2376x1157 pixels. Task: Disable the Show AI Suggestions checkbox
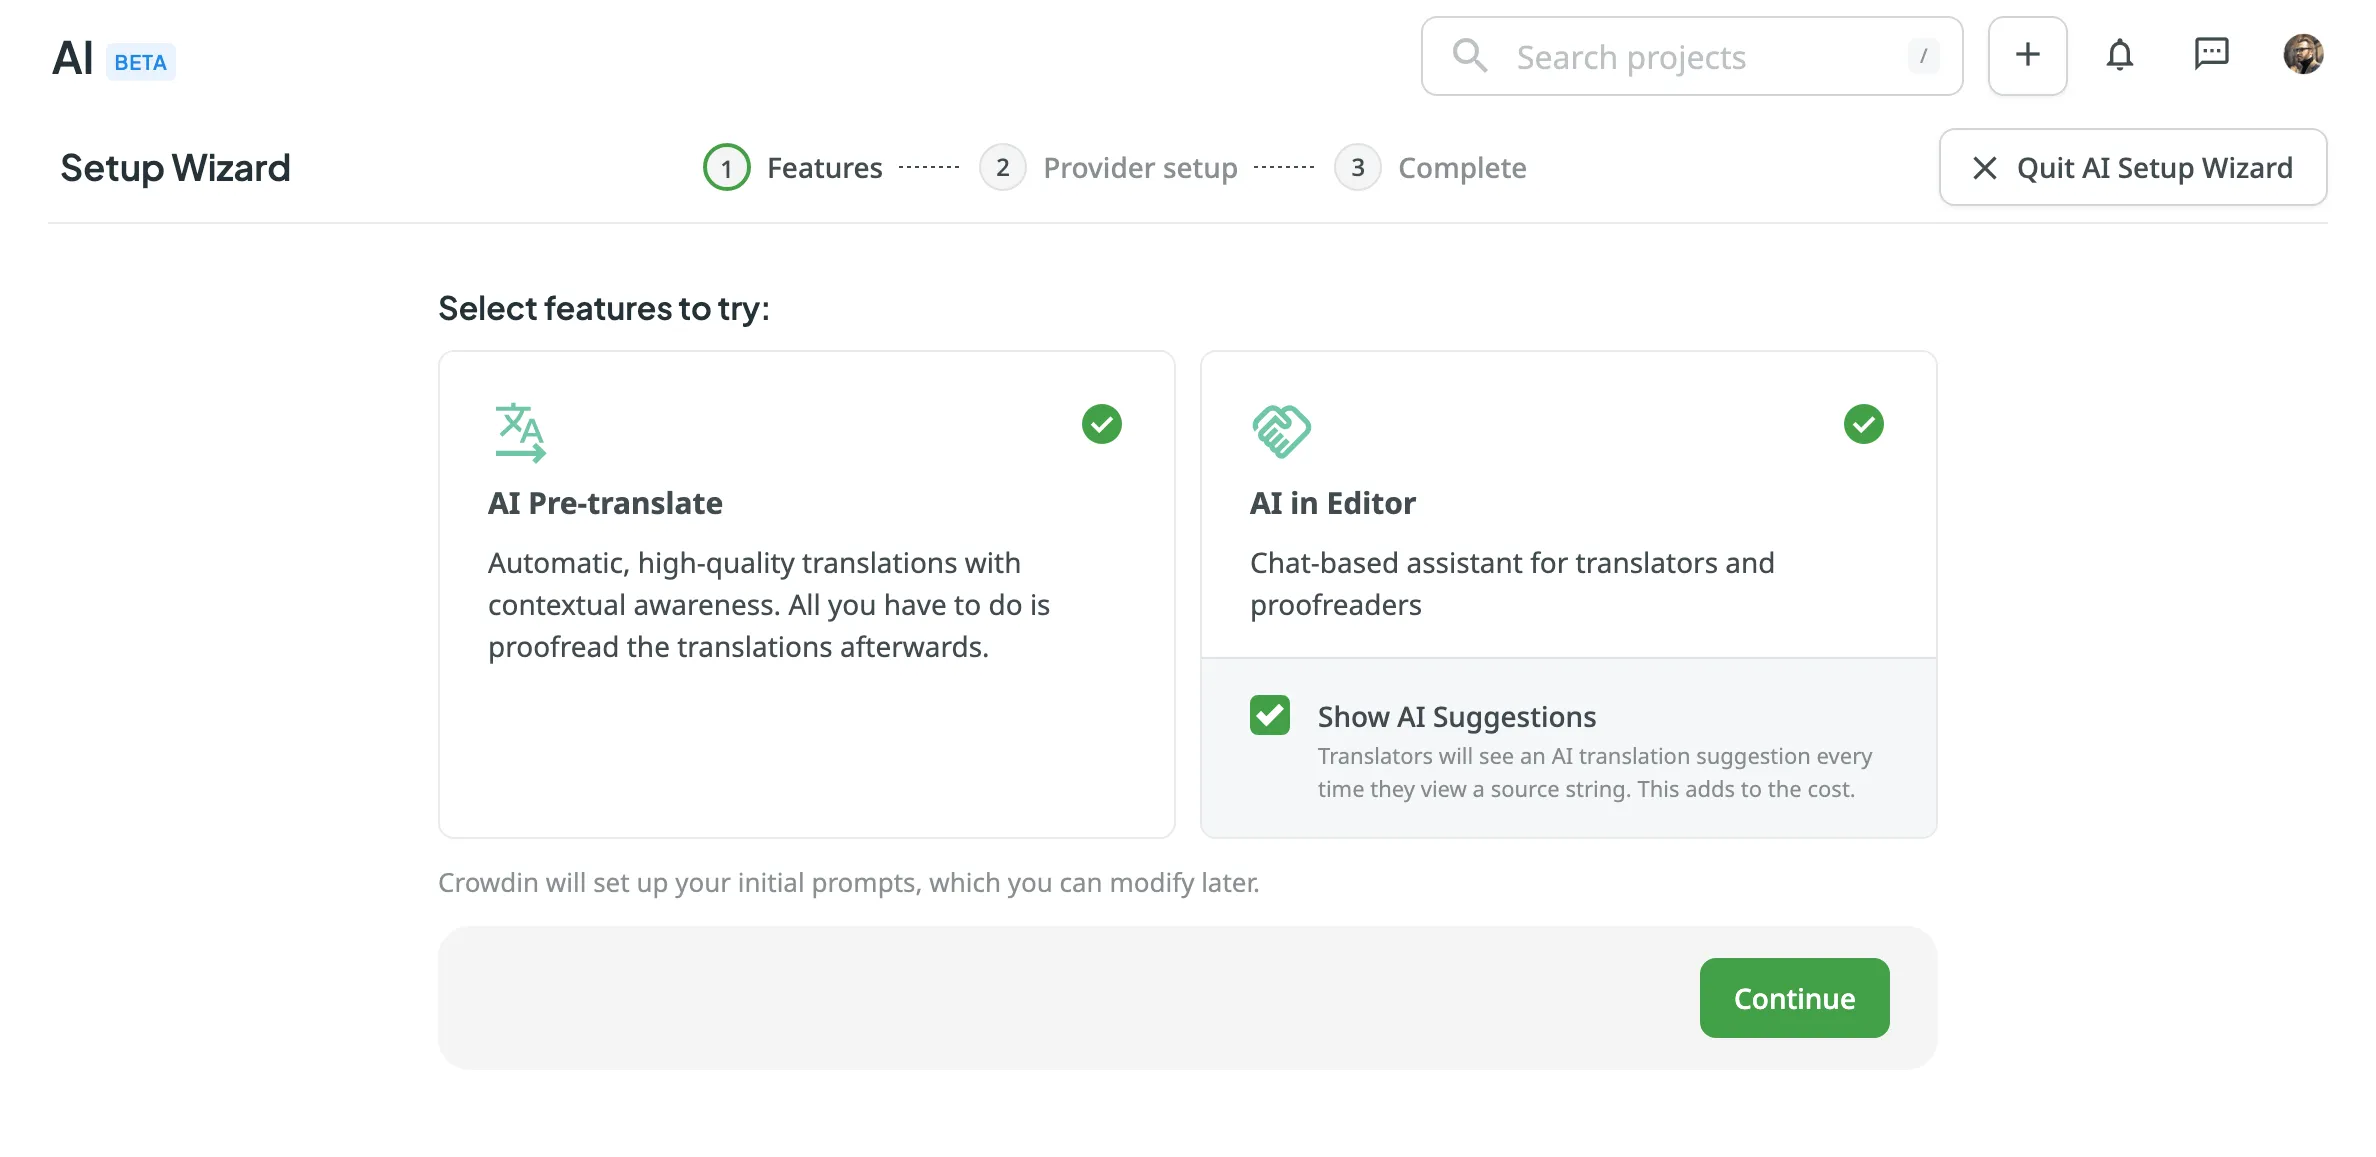click(x=1271, y=713)
